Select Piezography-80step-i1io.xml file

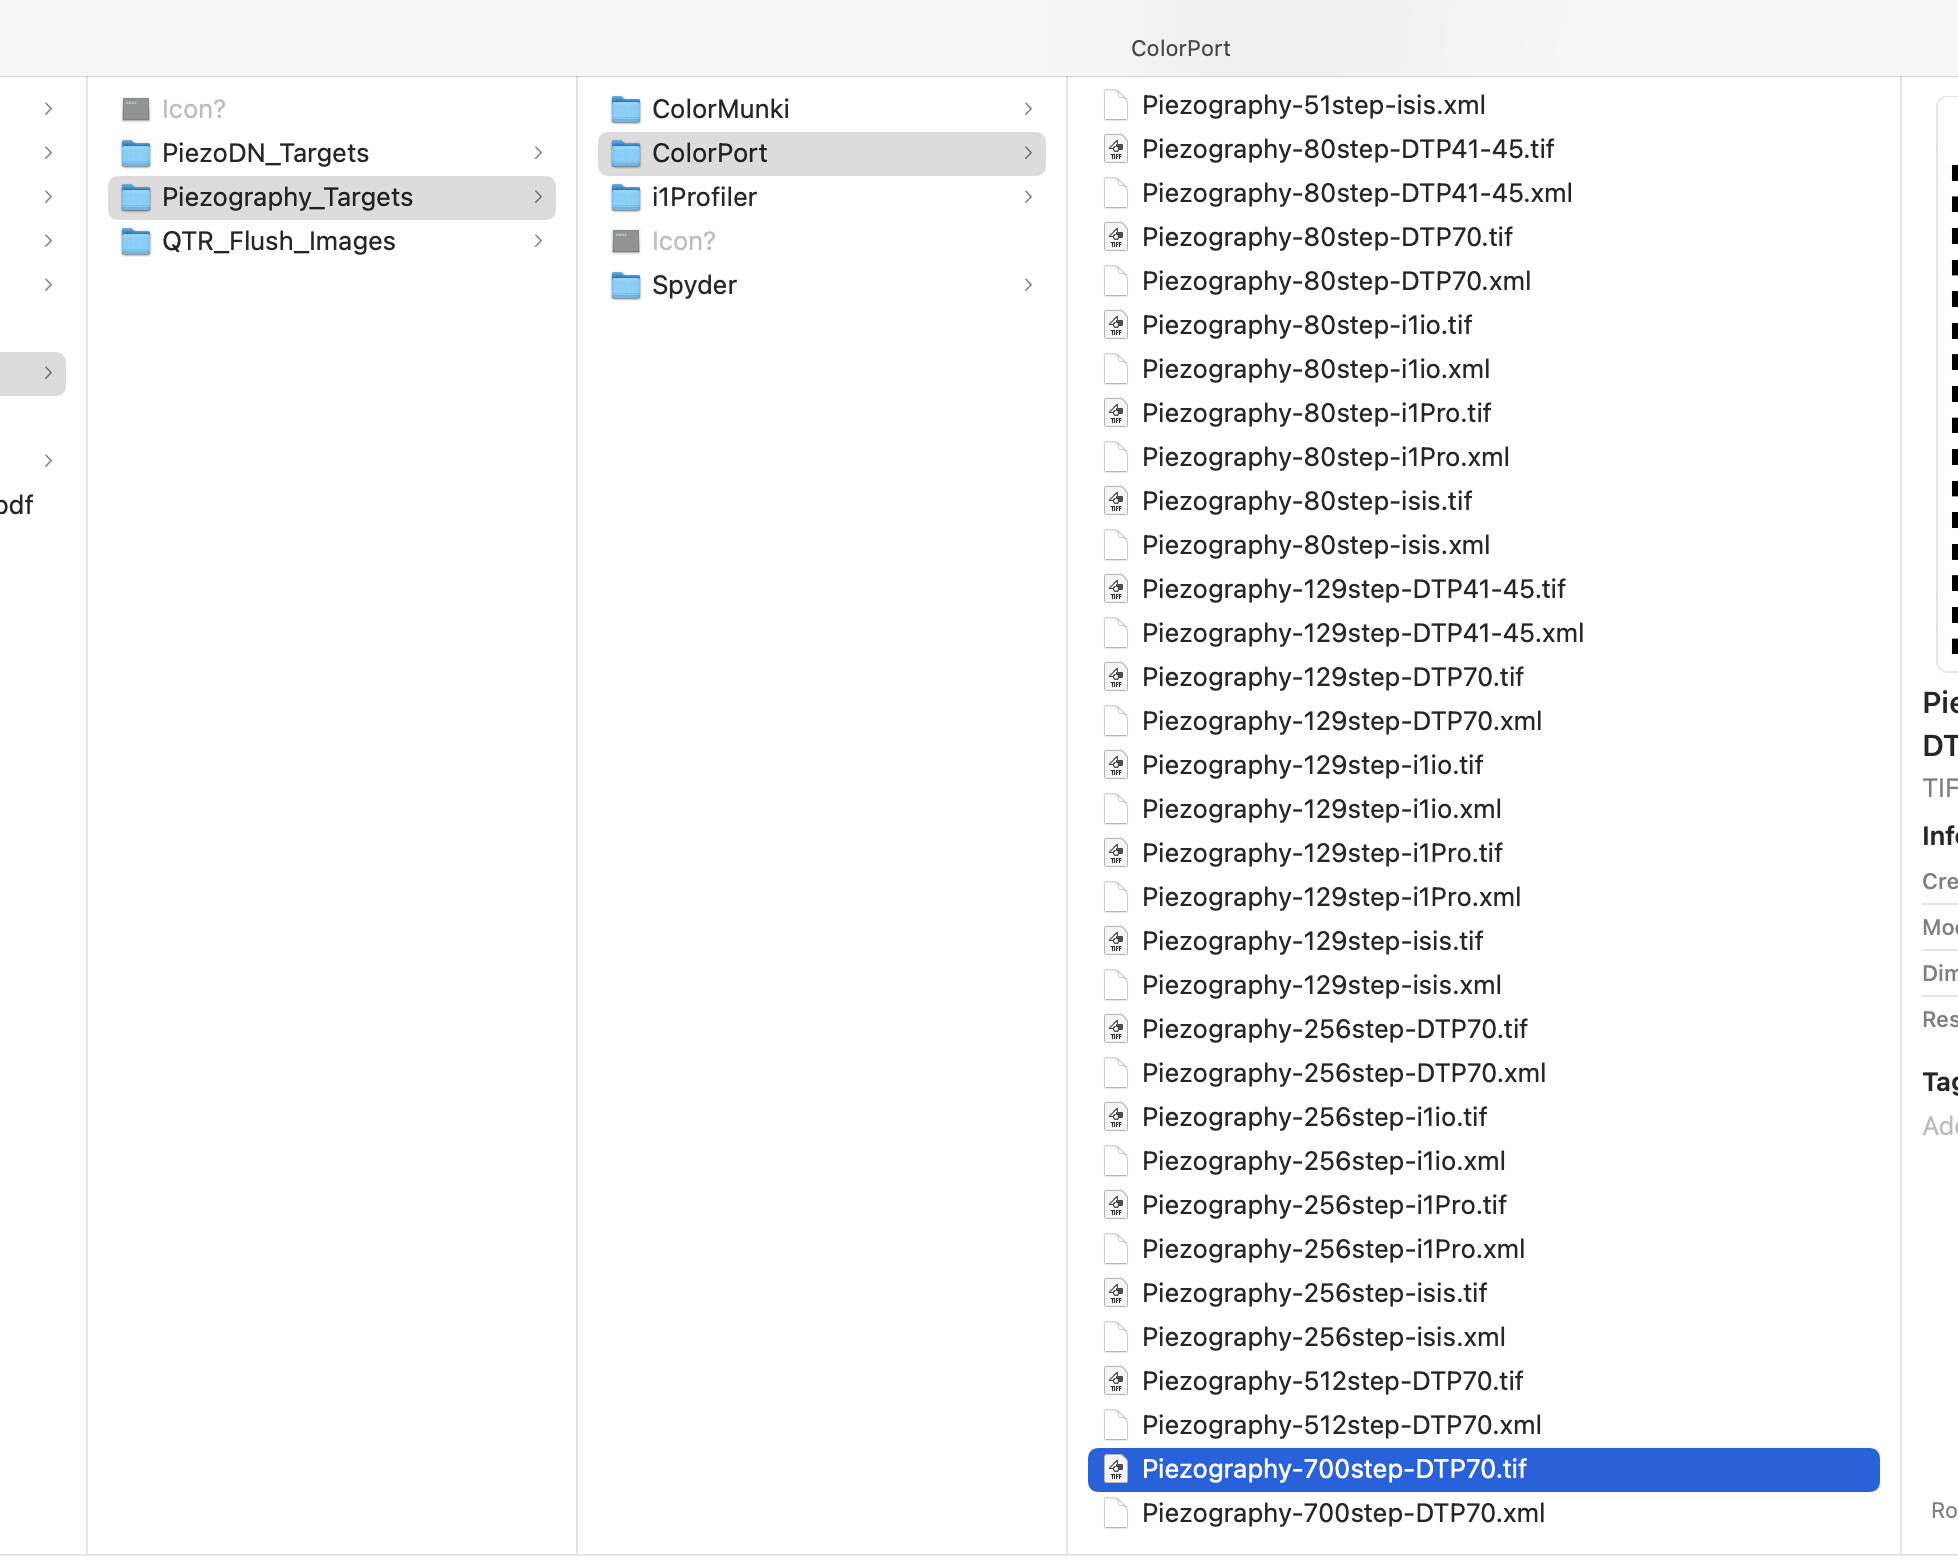click(1315, 369)
